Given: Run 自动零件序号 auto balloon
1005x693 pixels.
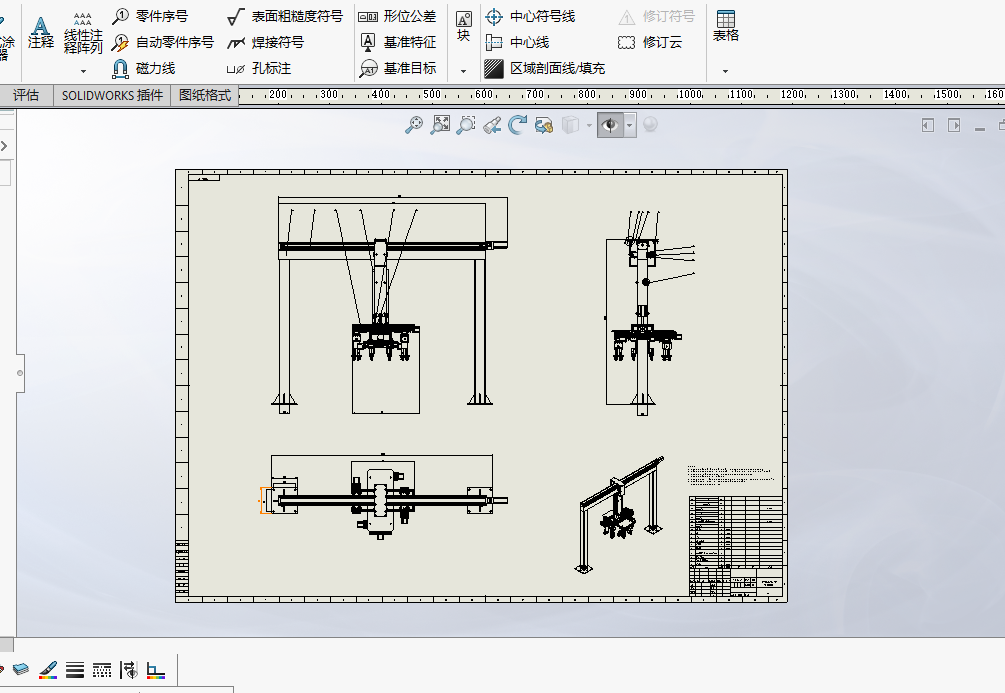Looking at the screenshot, I should click(163, 42).
